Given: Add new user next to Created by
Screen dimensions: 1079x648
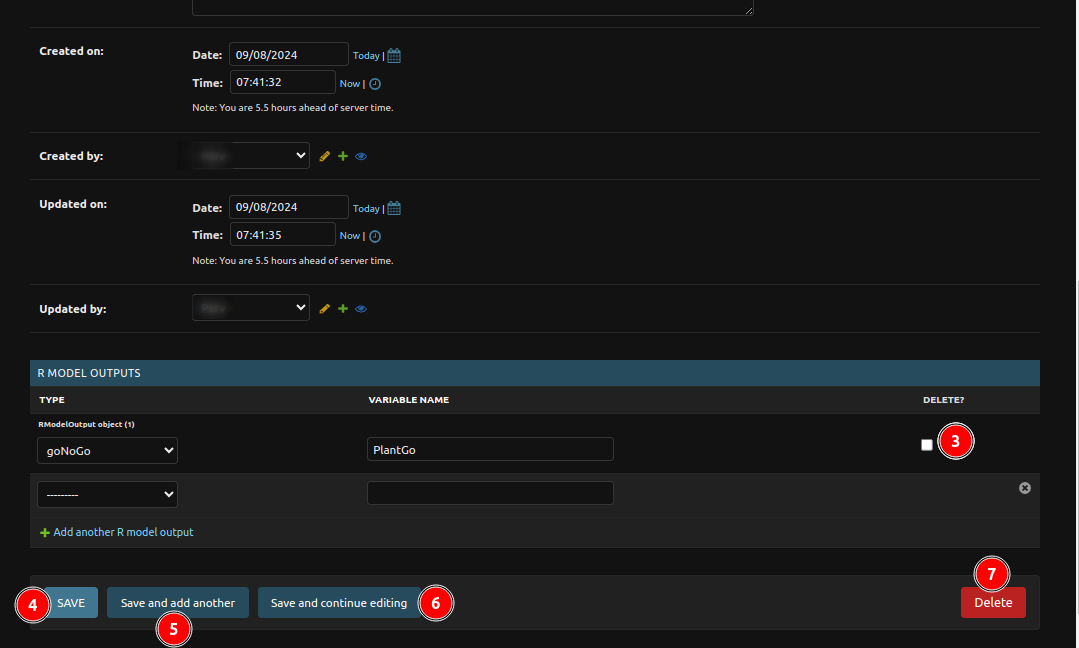Looking at the screenshot, I should click(343, 156).
